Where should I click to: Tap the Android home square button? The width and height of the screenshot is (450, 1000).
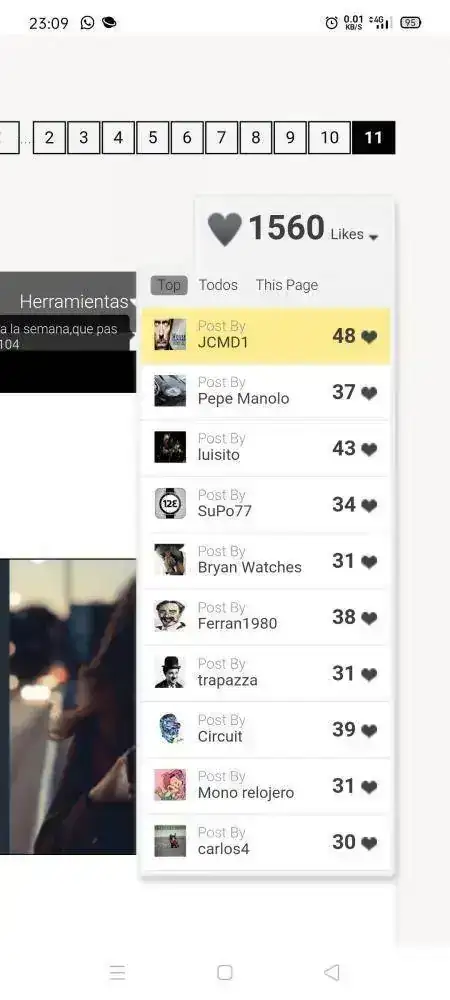[x=224, y=973]
